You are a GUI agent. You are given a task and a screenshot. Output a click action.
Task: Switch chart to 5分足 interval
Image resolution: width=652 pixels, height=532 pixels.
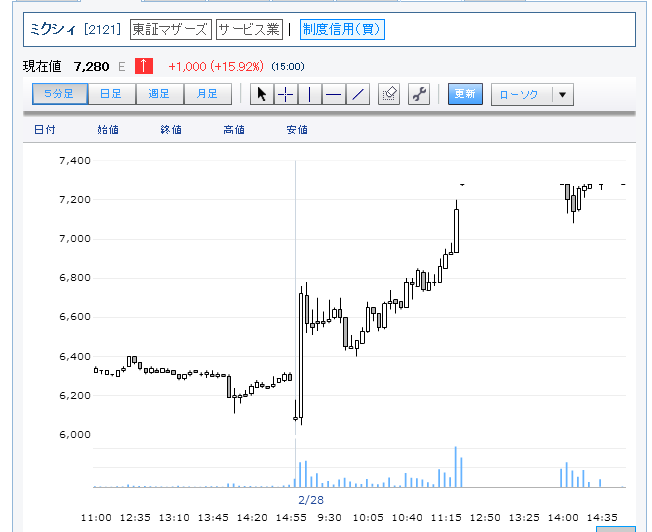click(60, 94)
